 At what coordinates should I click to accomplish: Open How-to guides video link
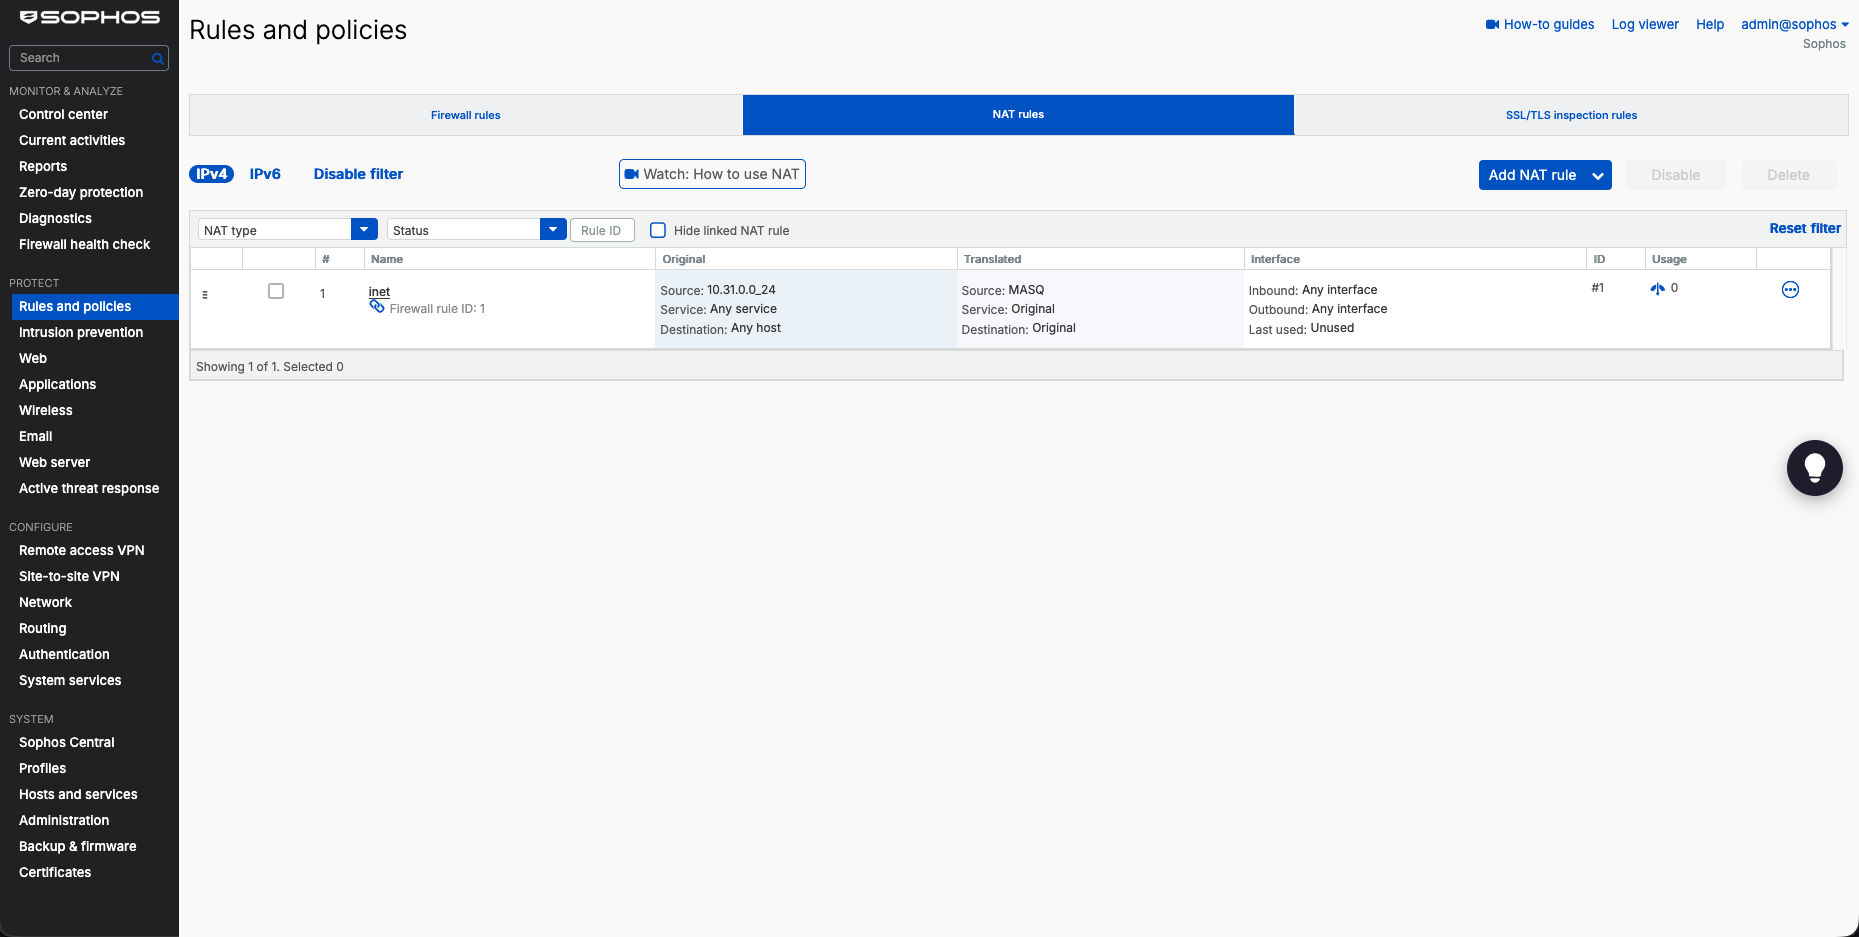[x=1540, y=24]
